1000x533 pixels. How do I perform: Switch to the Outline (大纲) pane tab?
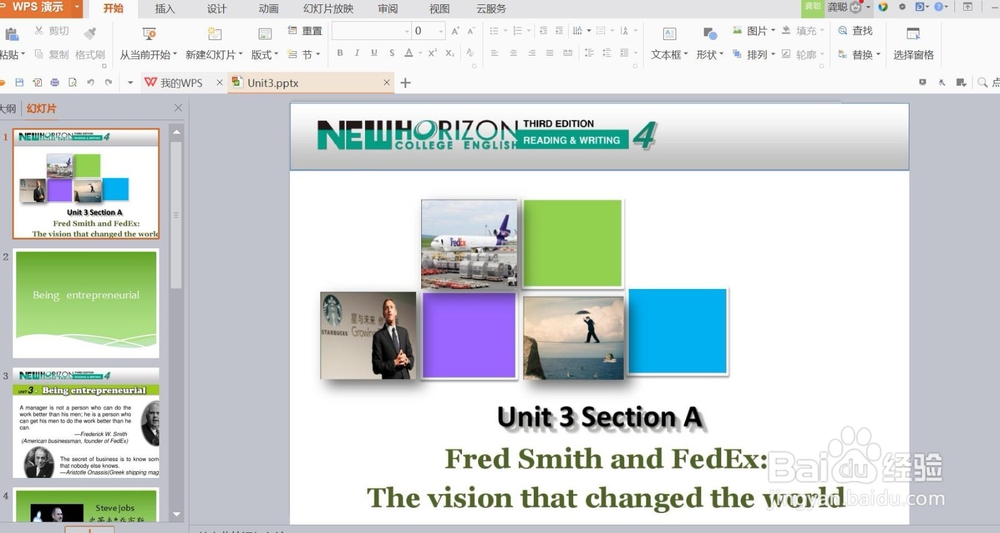tap(8, 108)
